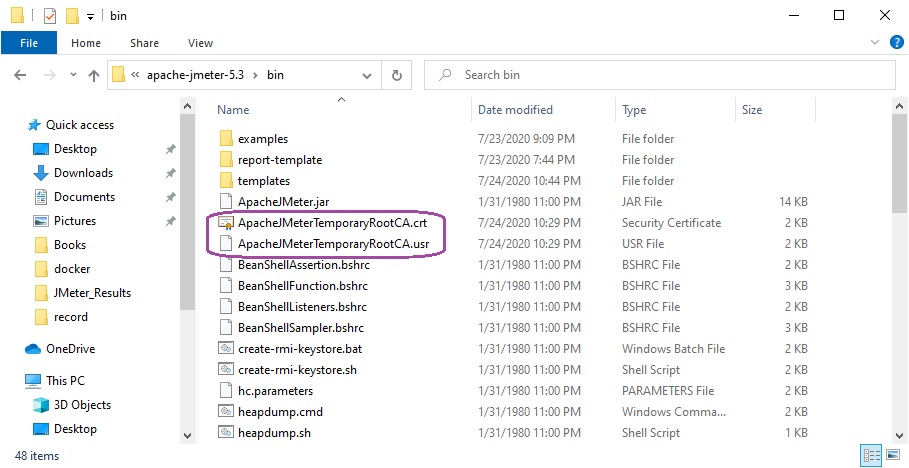Go up one folder level

point(93,75)
